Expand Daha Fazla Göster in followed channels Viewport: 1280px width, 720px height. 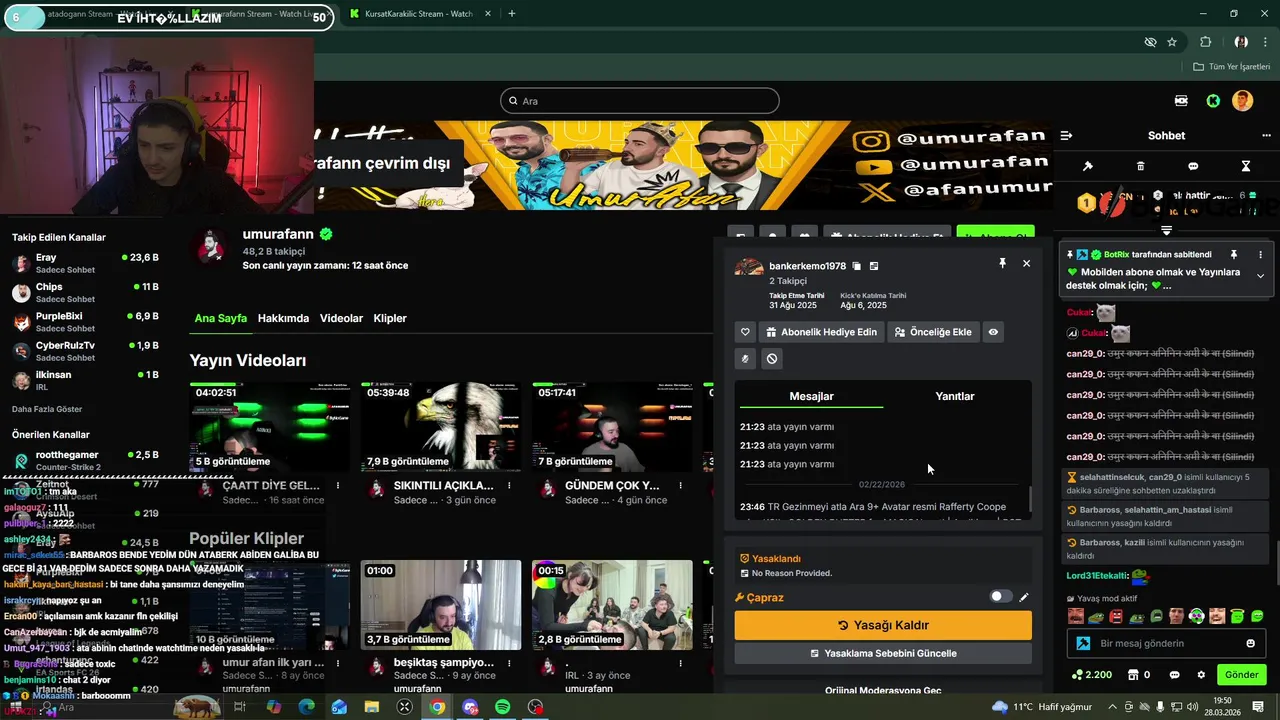(x=47, y=409)
